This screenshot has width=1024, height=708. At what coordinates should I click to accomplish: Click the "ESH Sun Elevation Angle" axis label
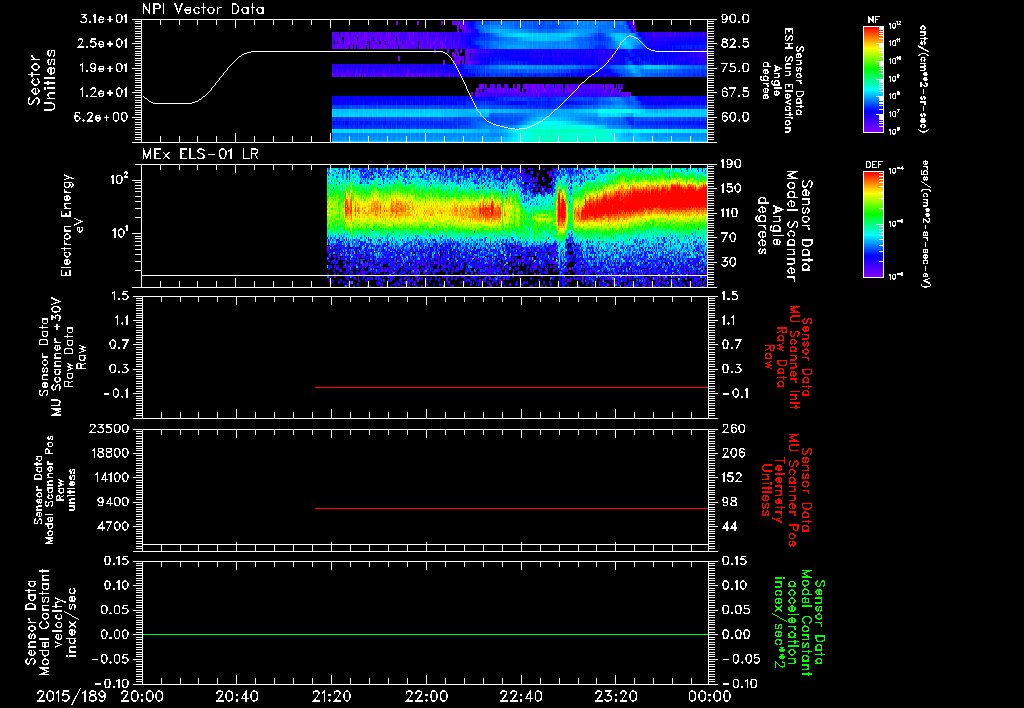click(x=782, y=80)
